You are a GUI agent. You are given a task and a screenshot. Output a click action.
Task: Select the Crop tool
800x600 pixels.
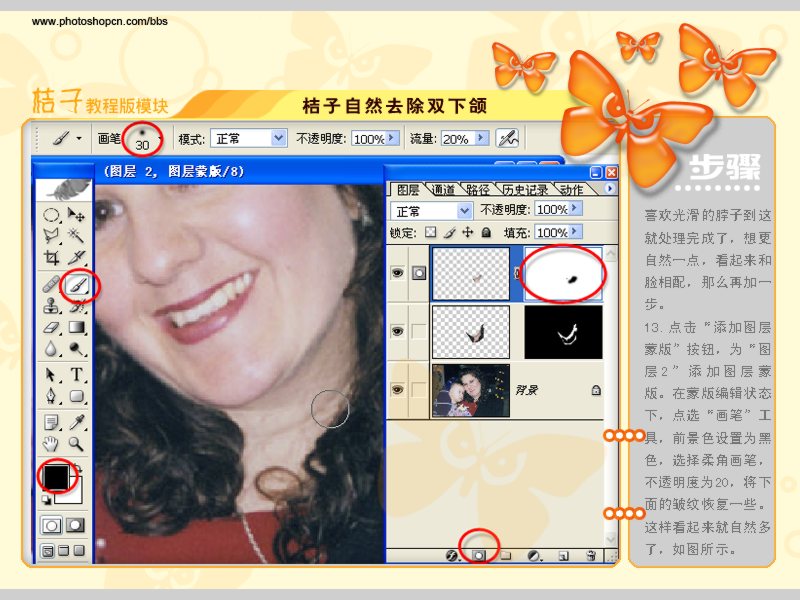click(52, 258)
